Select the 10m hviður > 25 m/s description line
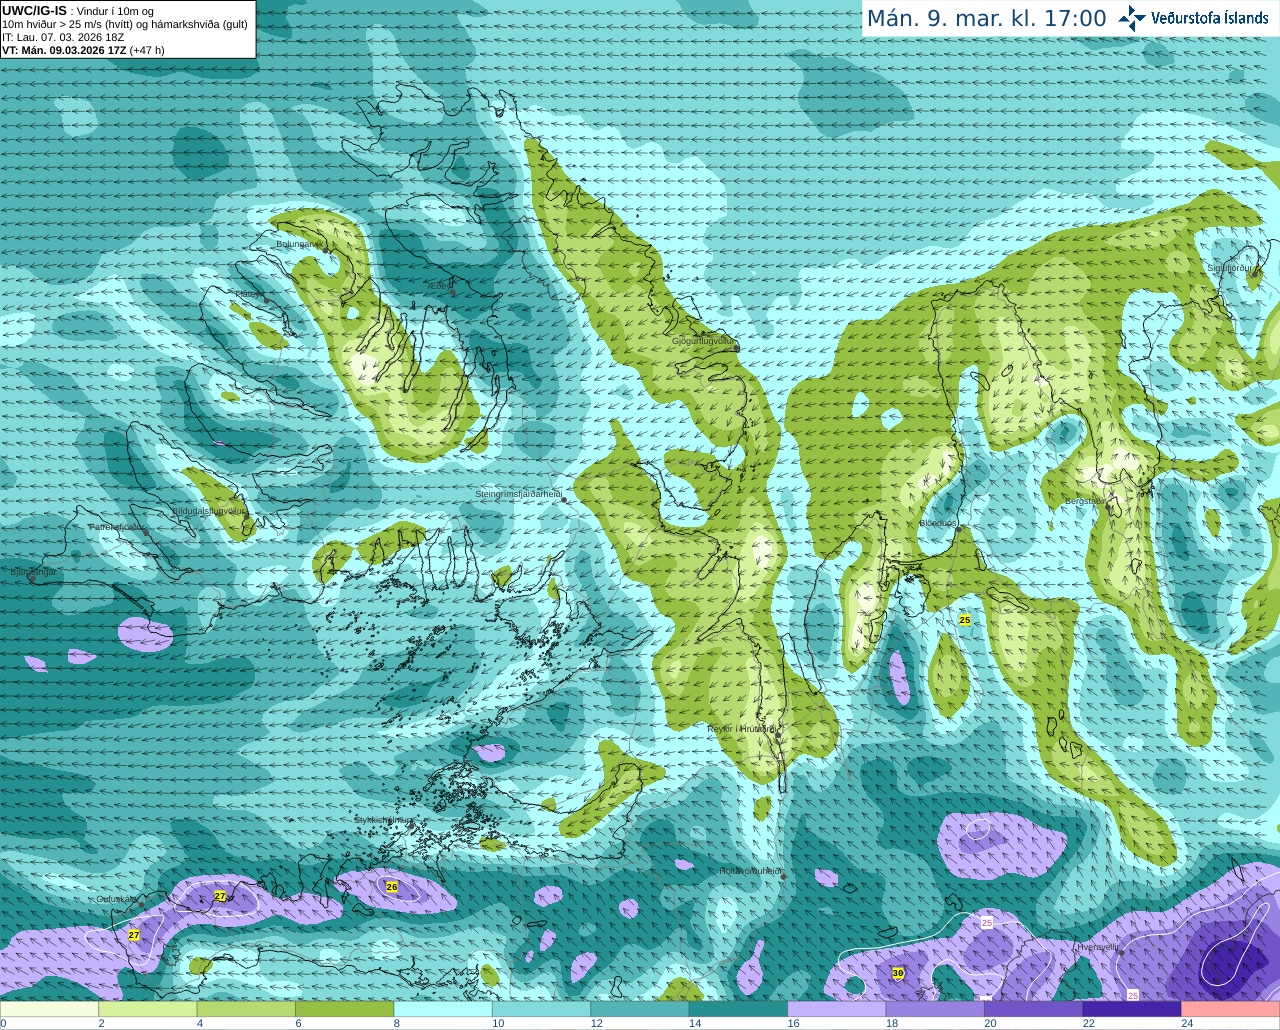This screenshot has height=1030, width=1280. [125, 24]
